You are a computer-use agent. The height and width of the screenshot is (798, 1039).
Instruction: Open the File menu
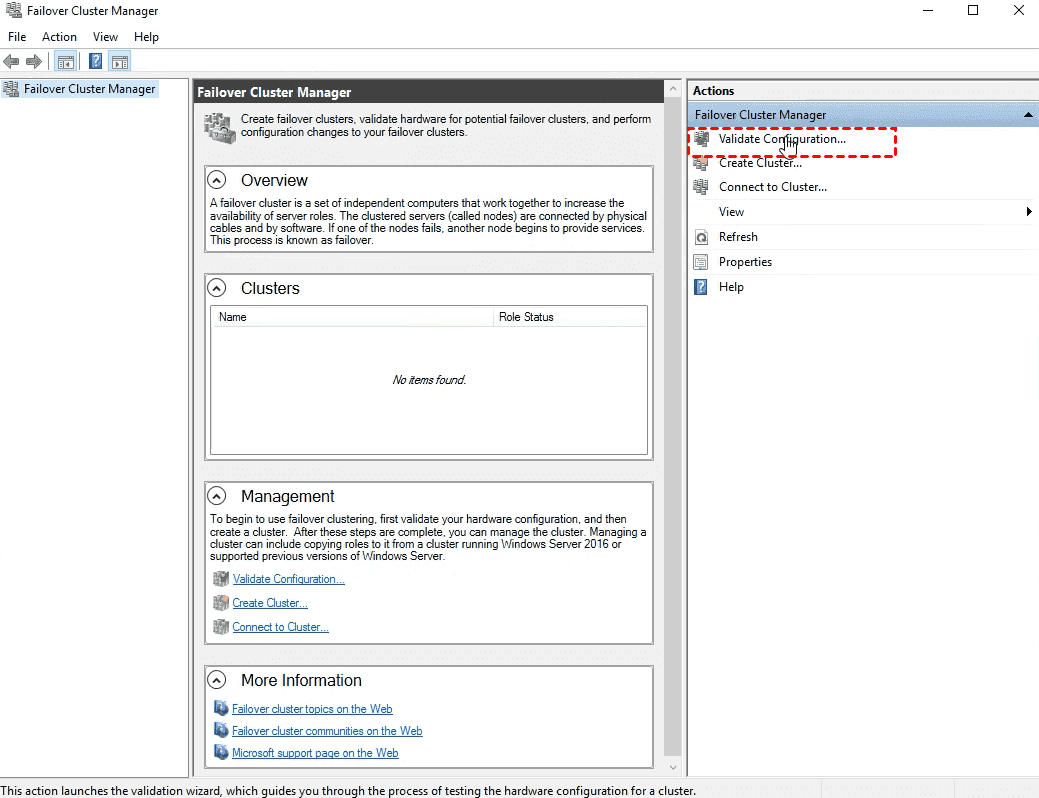coord(17,37)
